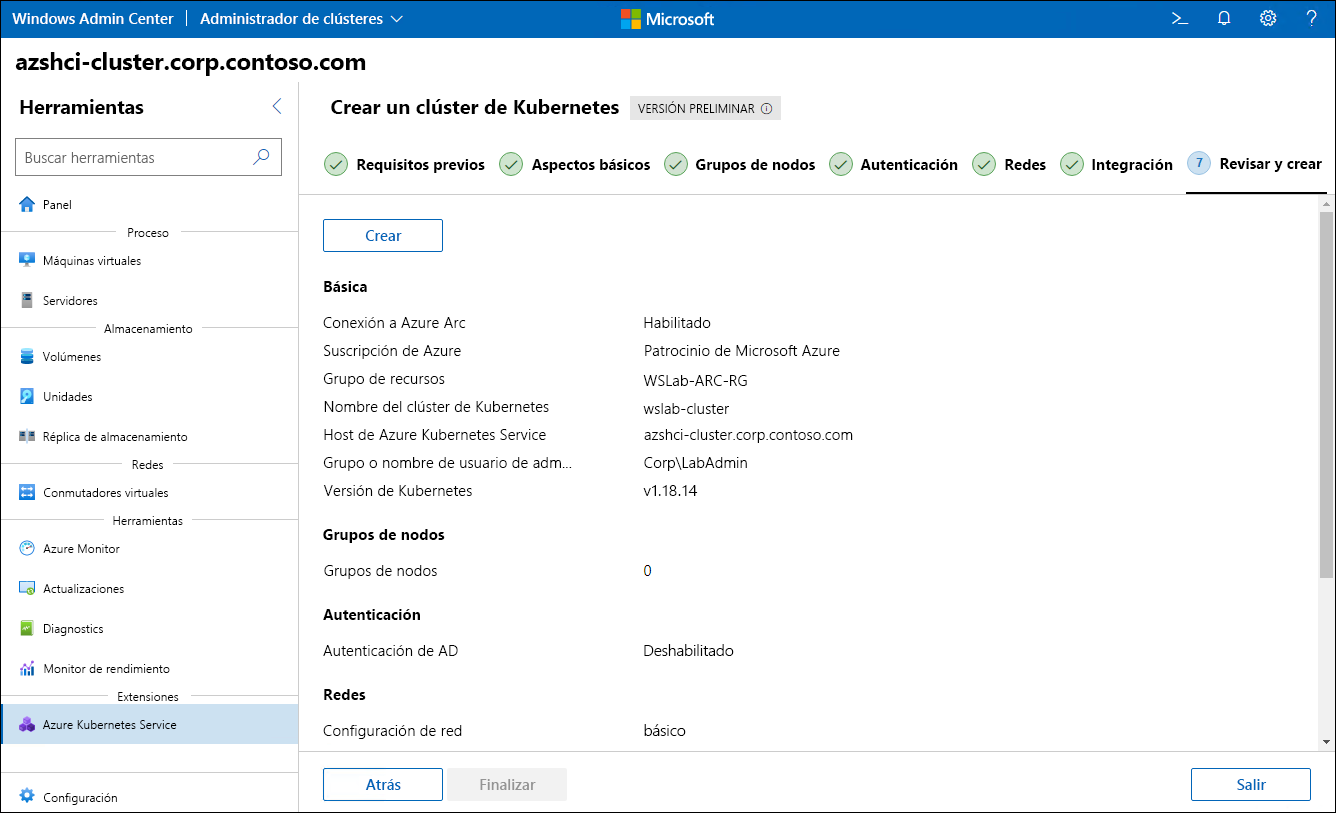The width and height of the screenshot is (1336, 813).
Task: Click the wslab-cluster name value
Action: tap(686, 408)
